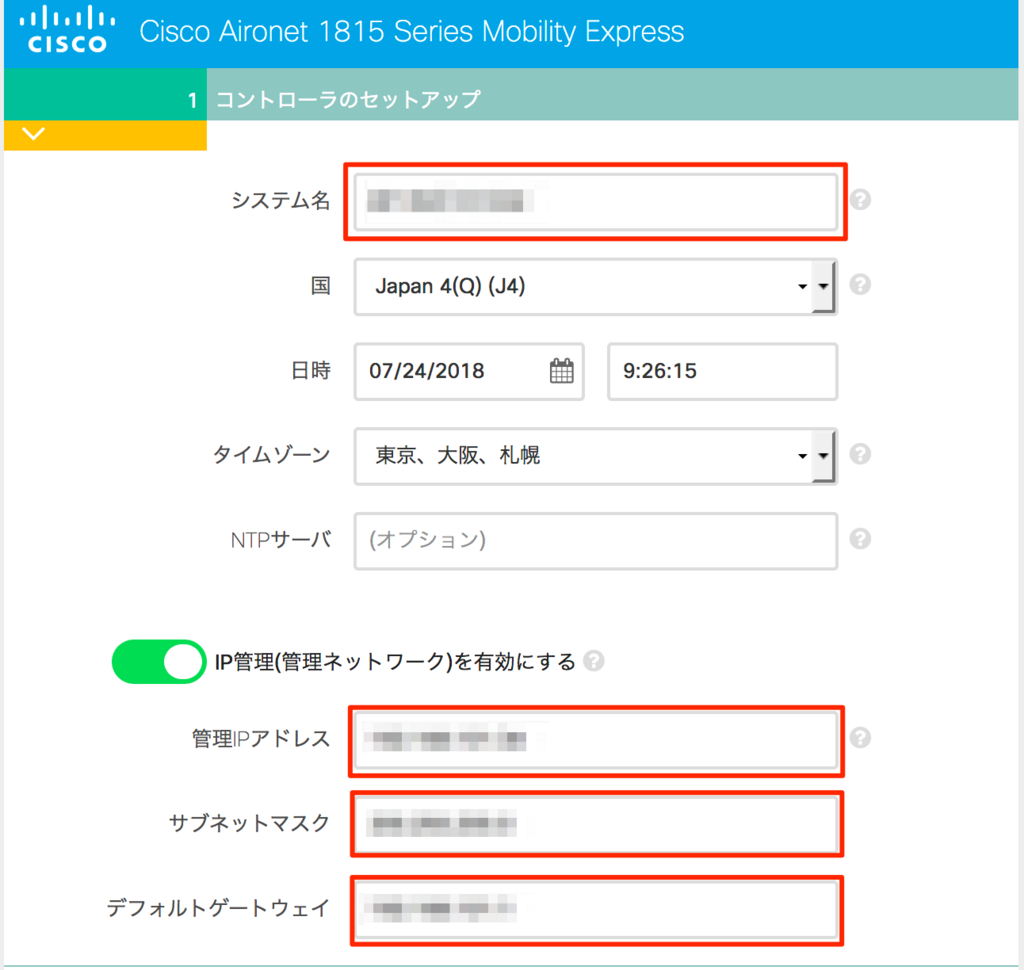Open help icon next to 国 dropdown

click(x=860, y=285)
